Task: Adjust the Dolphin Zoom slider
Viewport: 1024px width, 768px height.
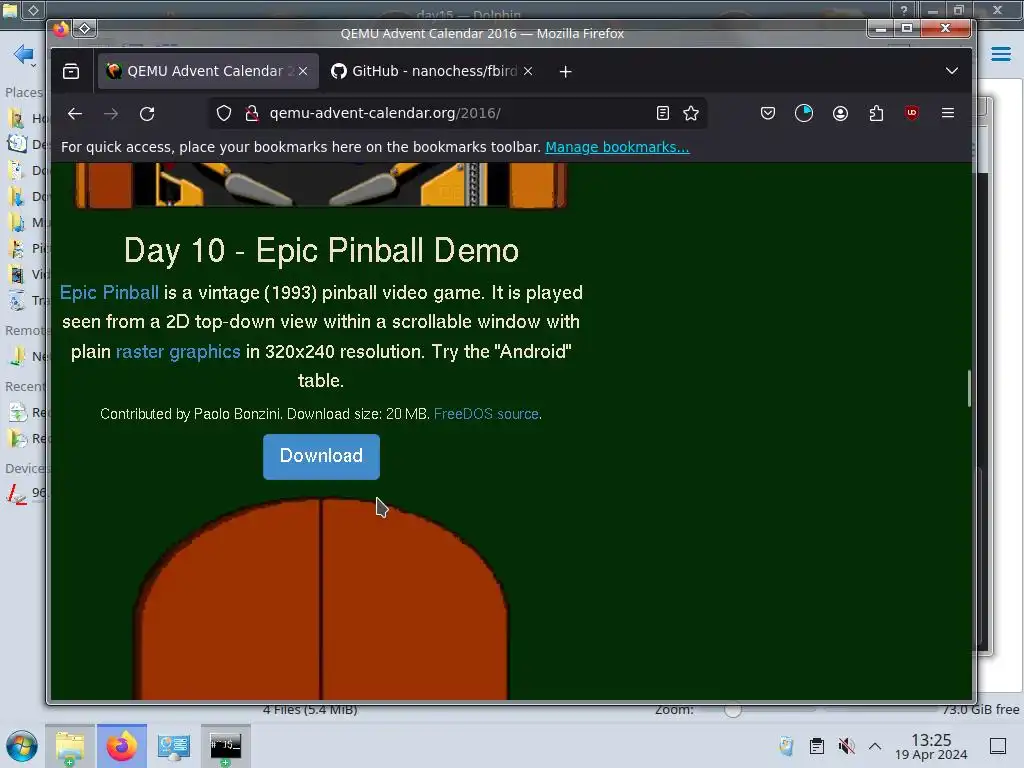Action: (x=733, y=710)
